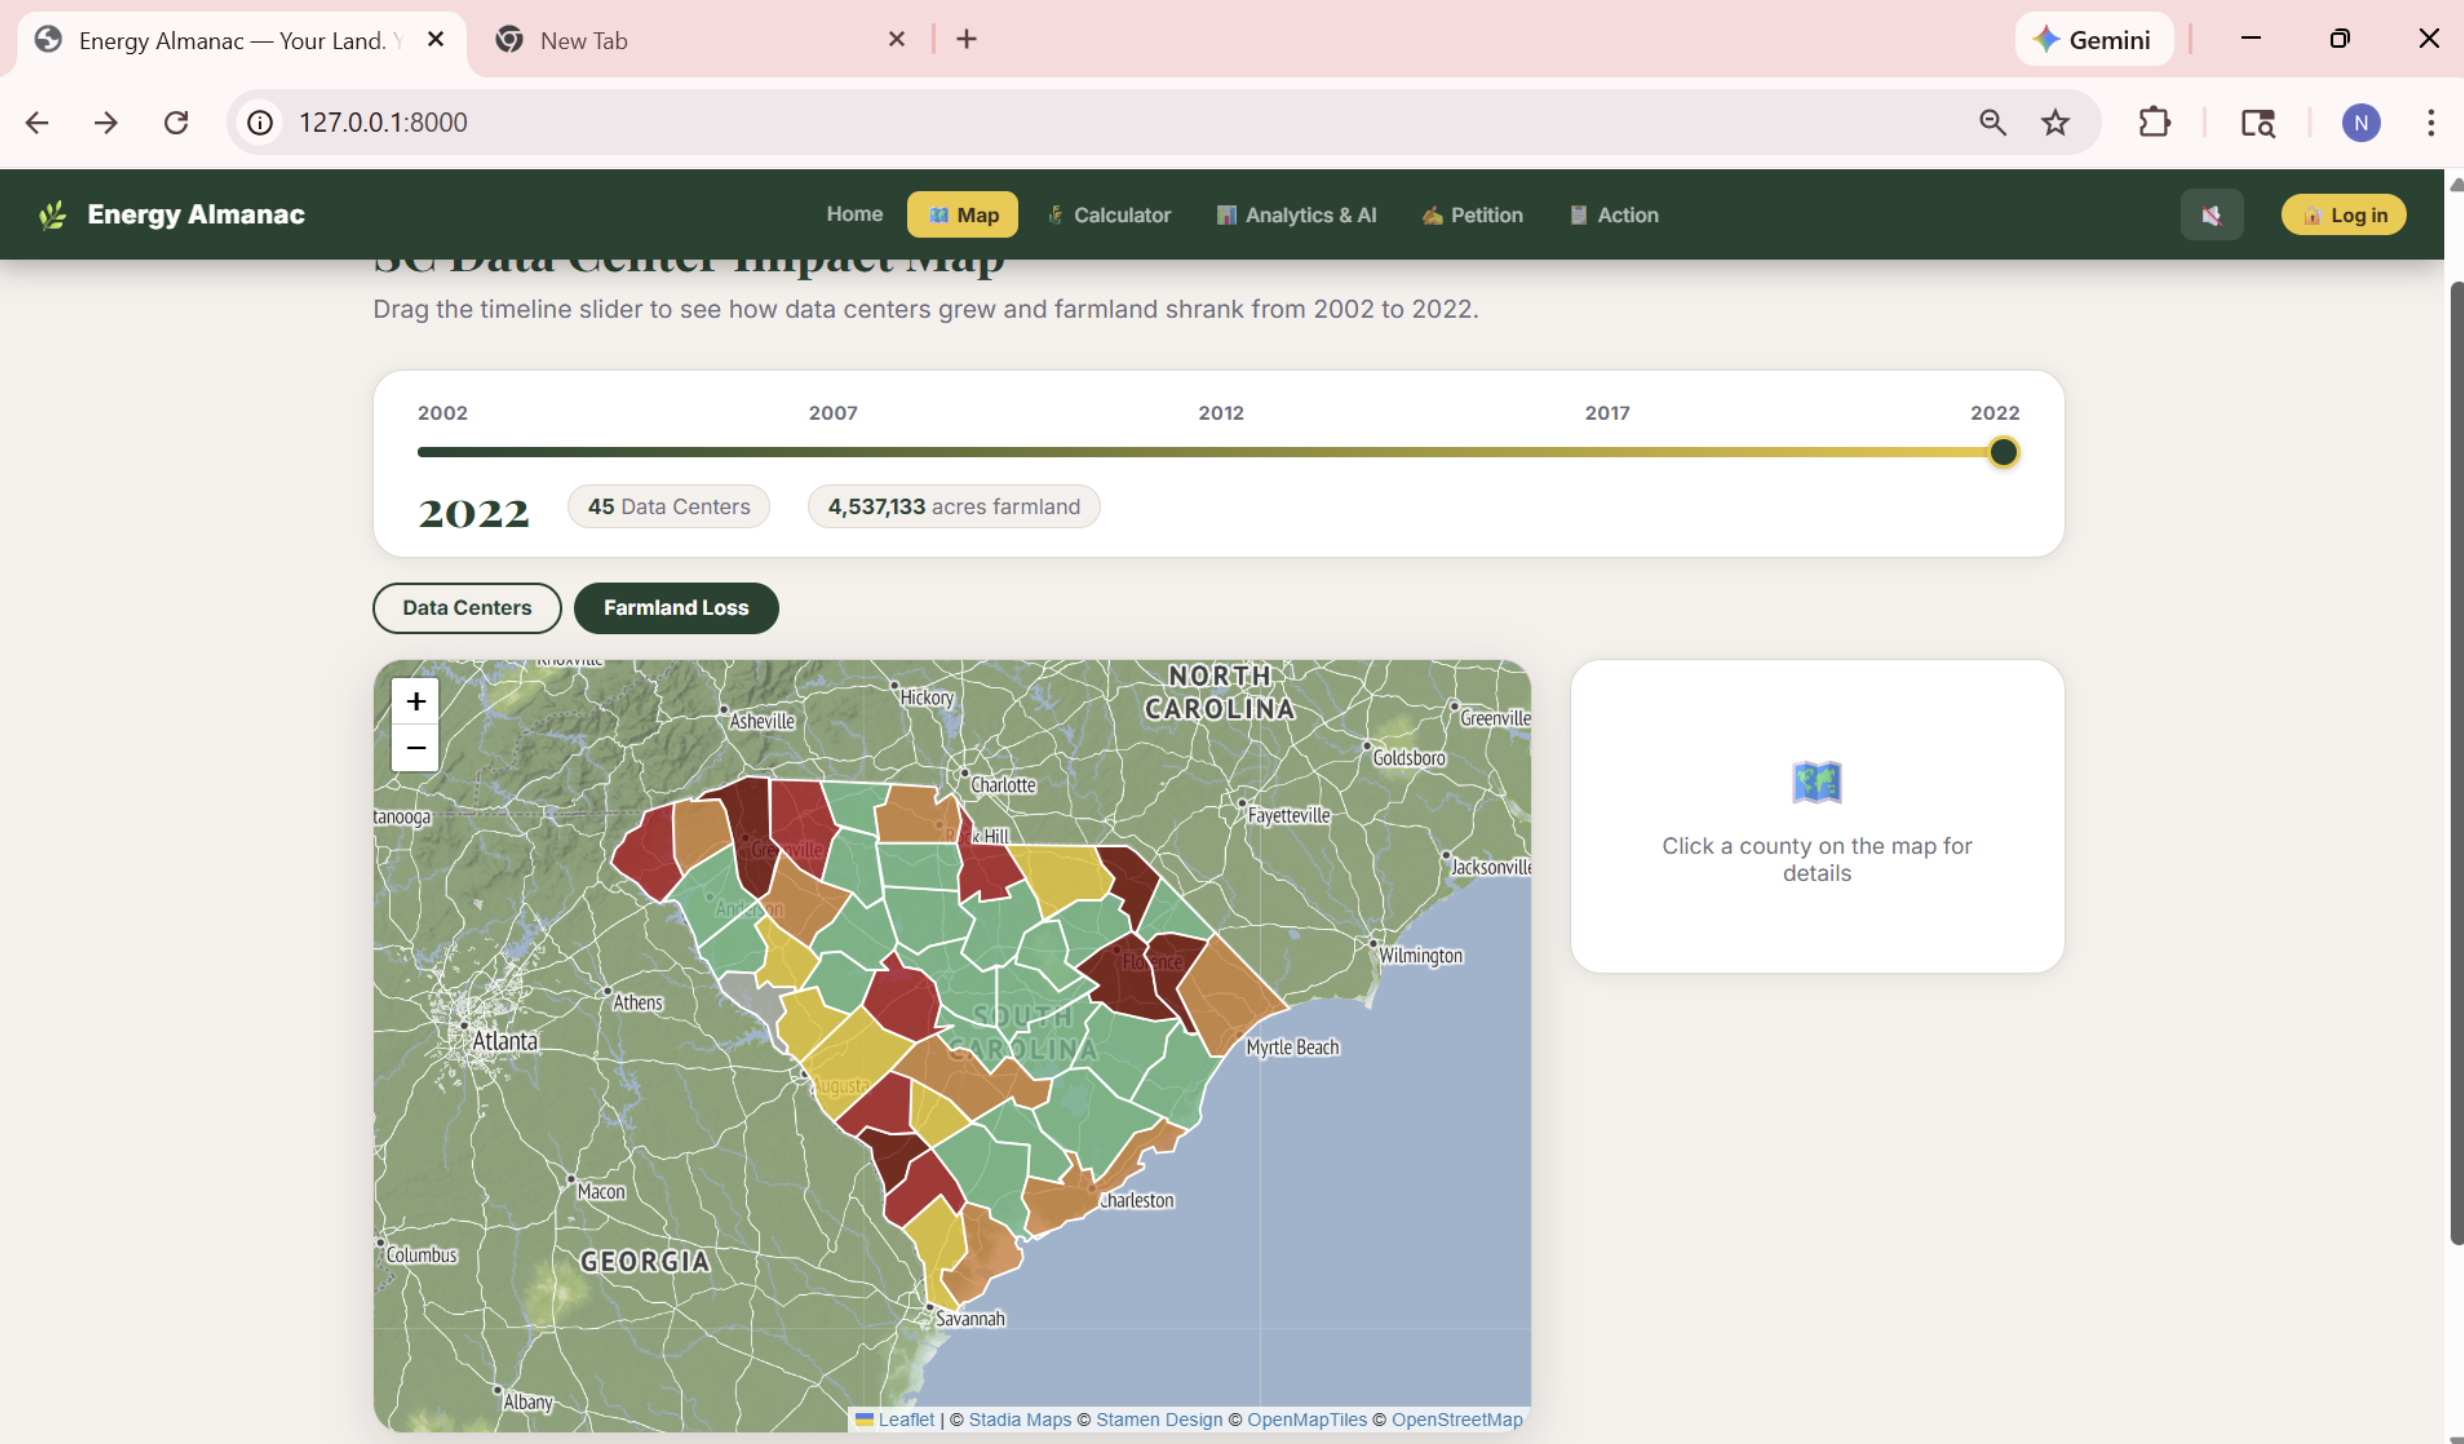Click the Energy Almanac leaf logo

pyautogui.click(x=53, y=215)
